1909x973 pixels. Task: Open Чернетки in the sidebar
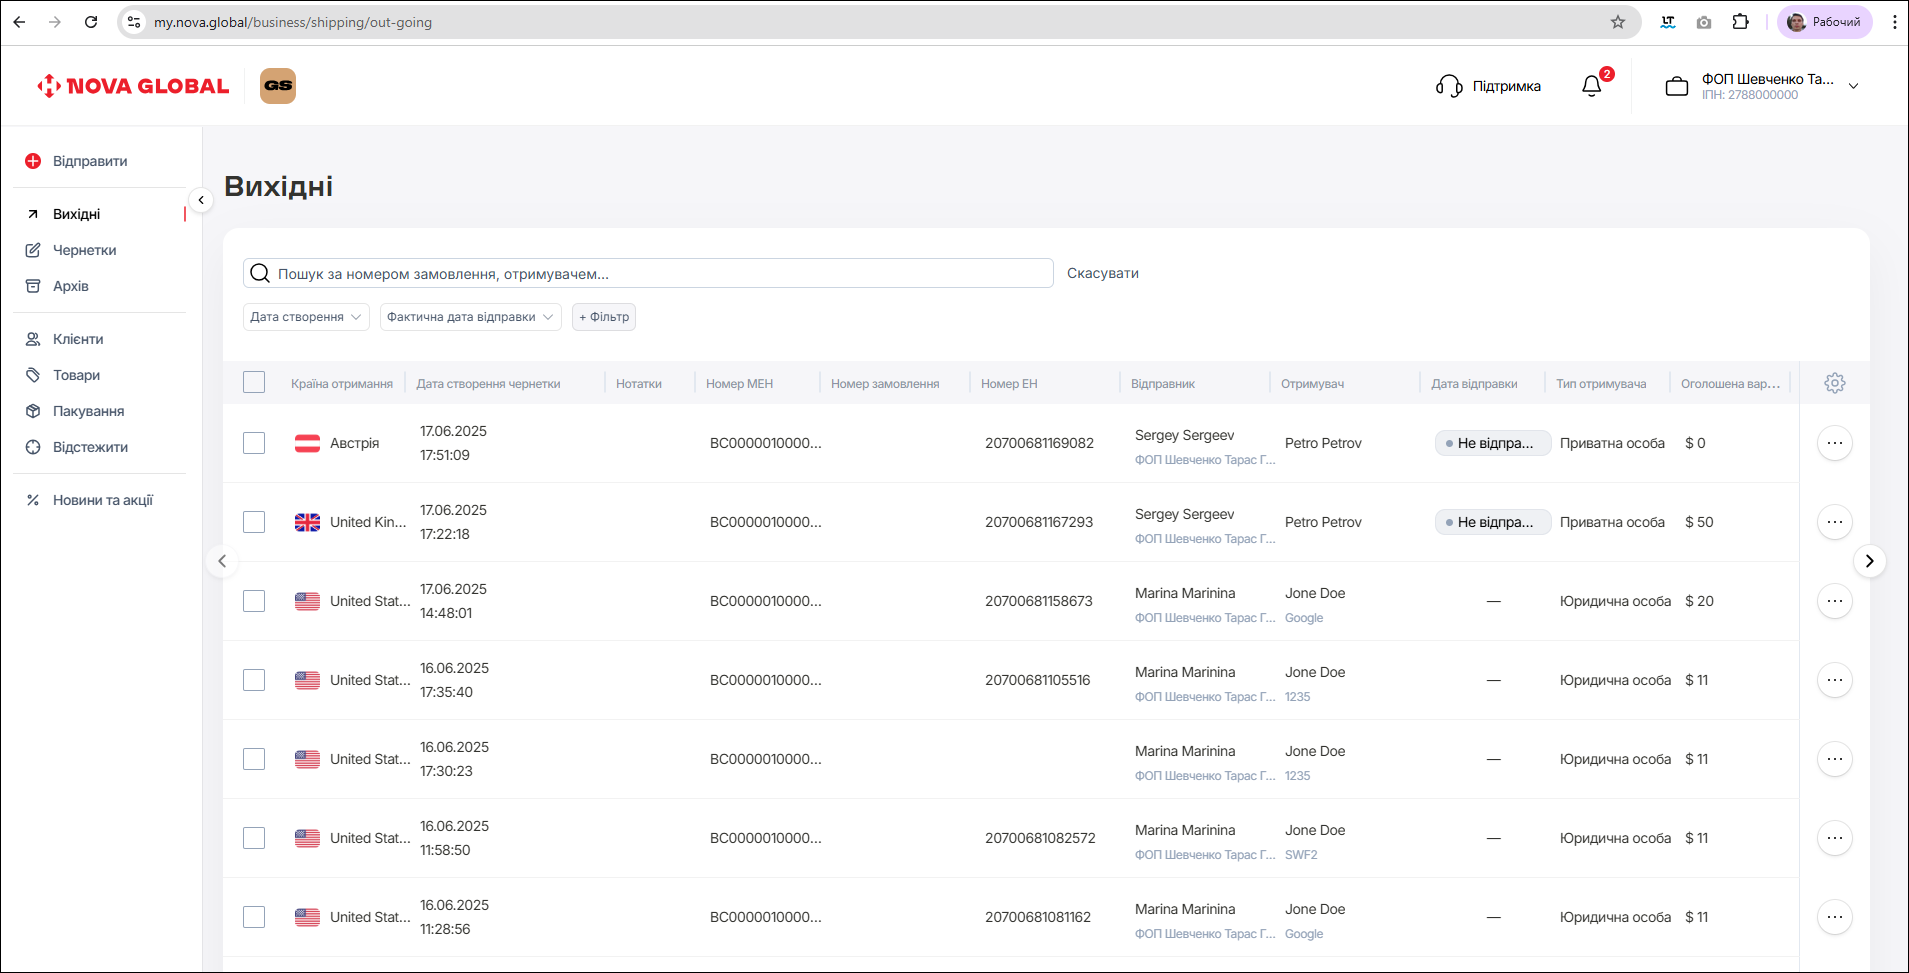(x=84, y=250)
